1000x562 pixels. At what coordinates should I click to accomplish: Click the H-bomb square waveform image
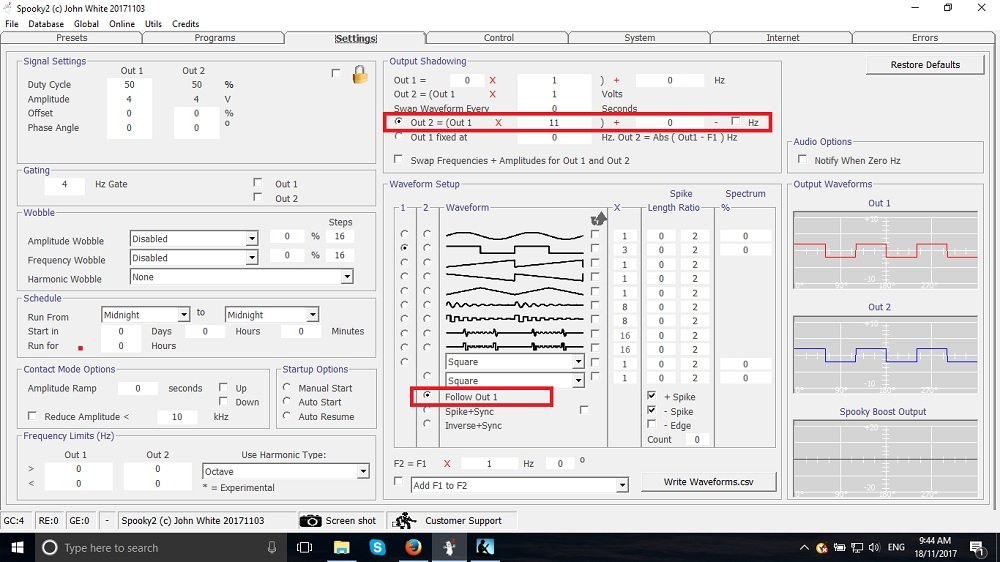pyautogui.click(x=514, y=346)
